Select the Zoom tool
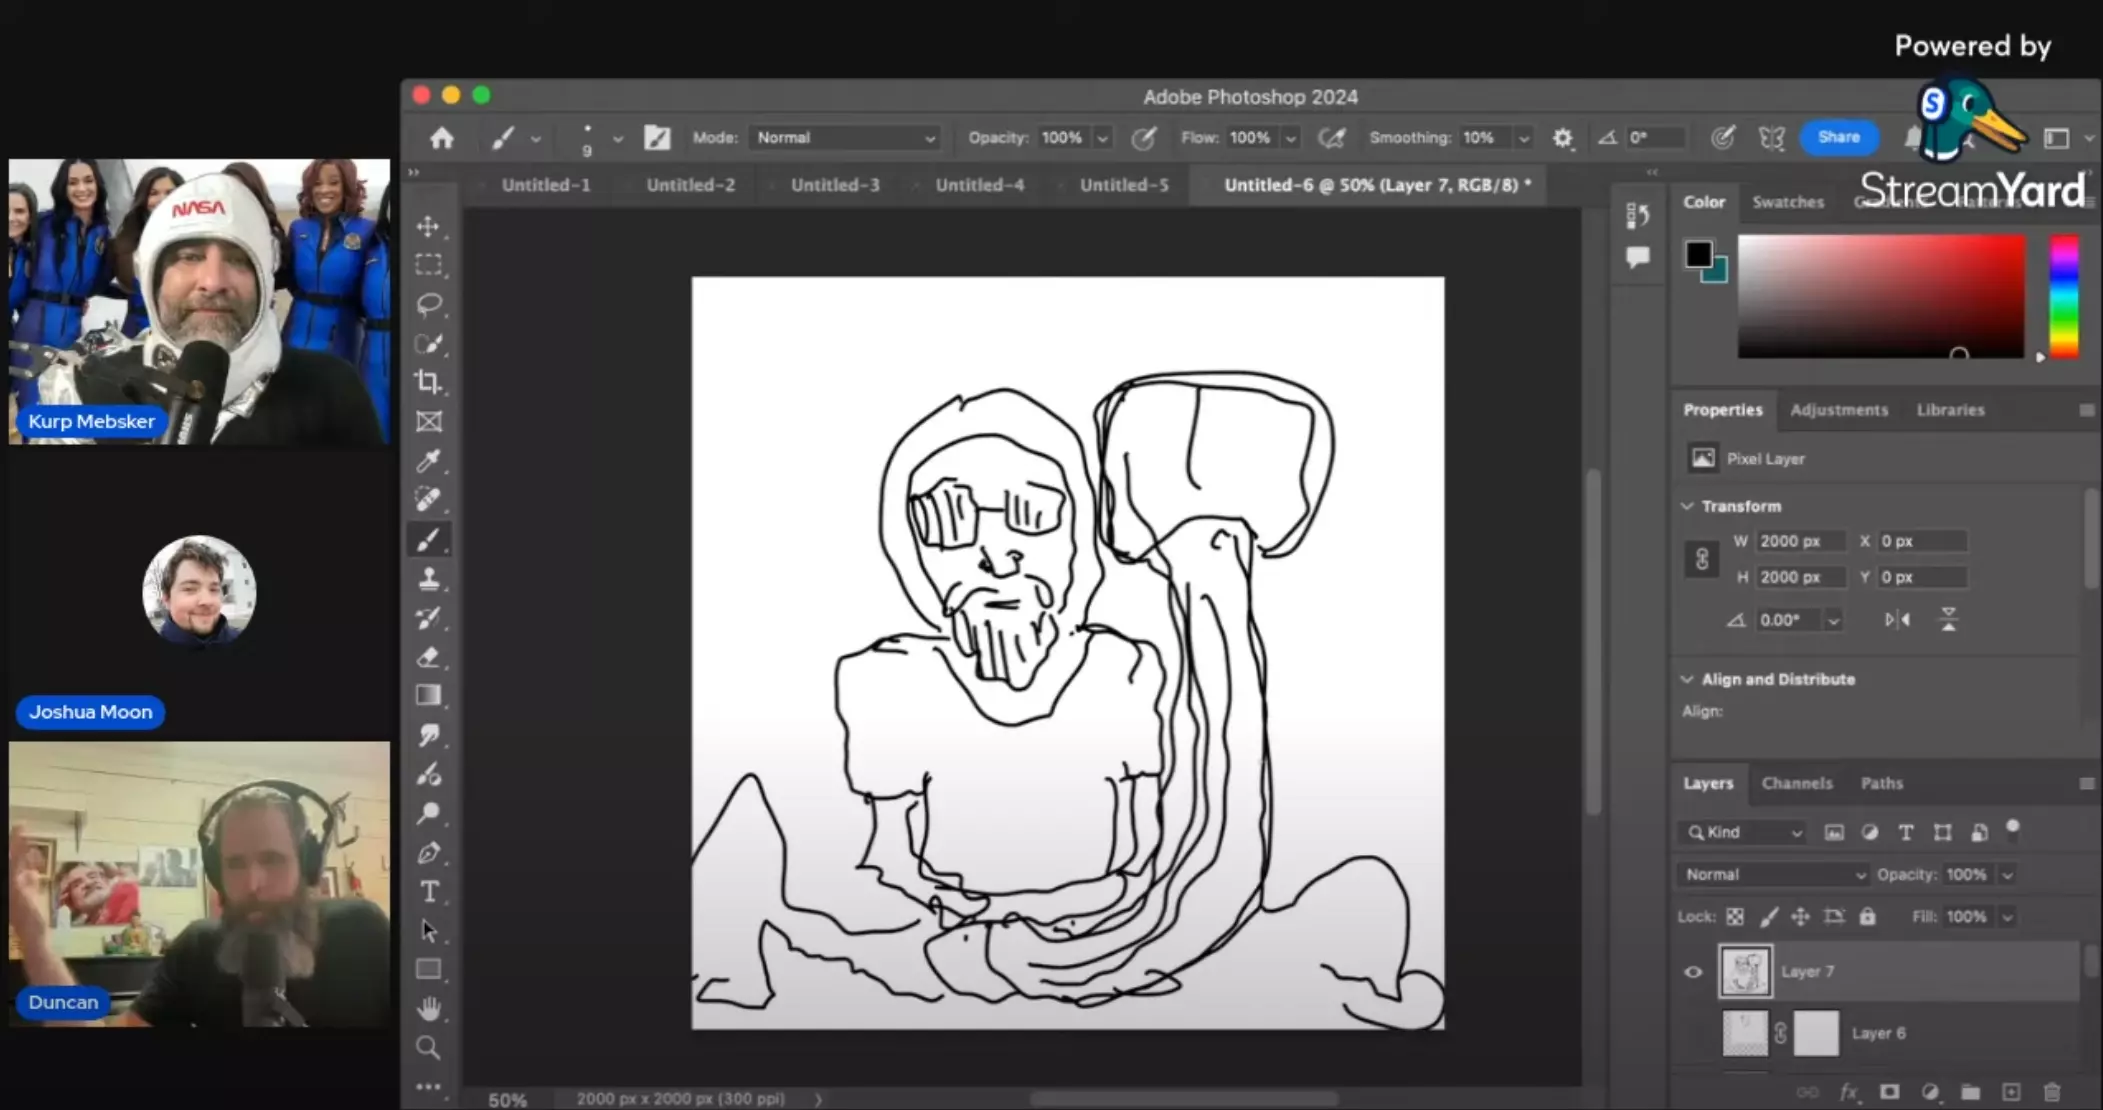The height and width of the screenshot is (1110, 2103). click(428, 1048)
